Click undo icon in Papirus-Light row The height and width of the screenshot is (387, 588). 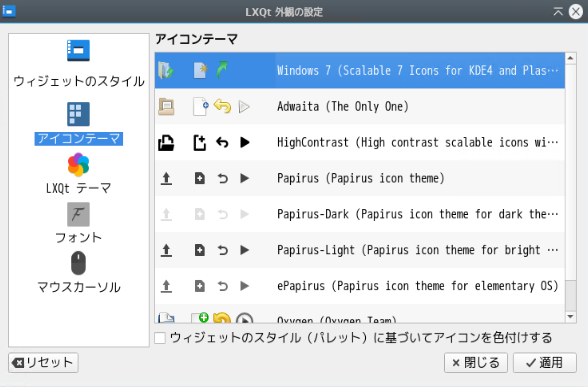tap(223, 250)
